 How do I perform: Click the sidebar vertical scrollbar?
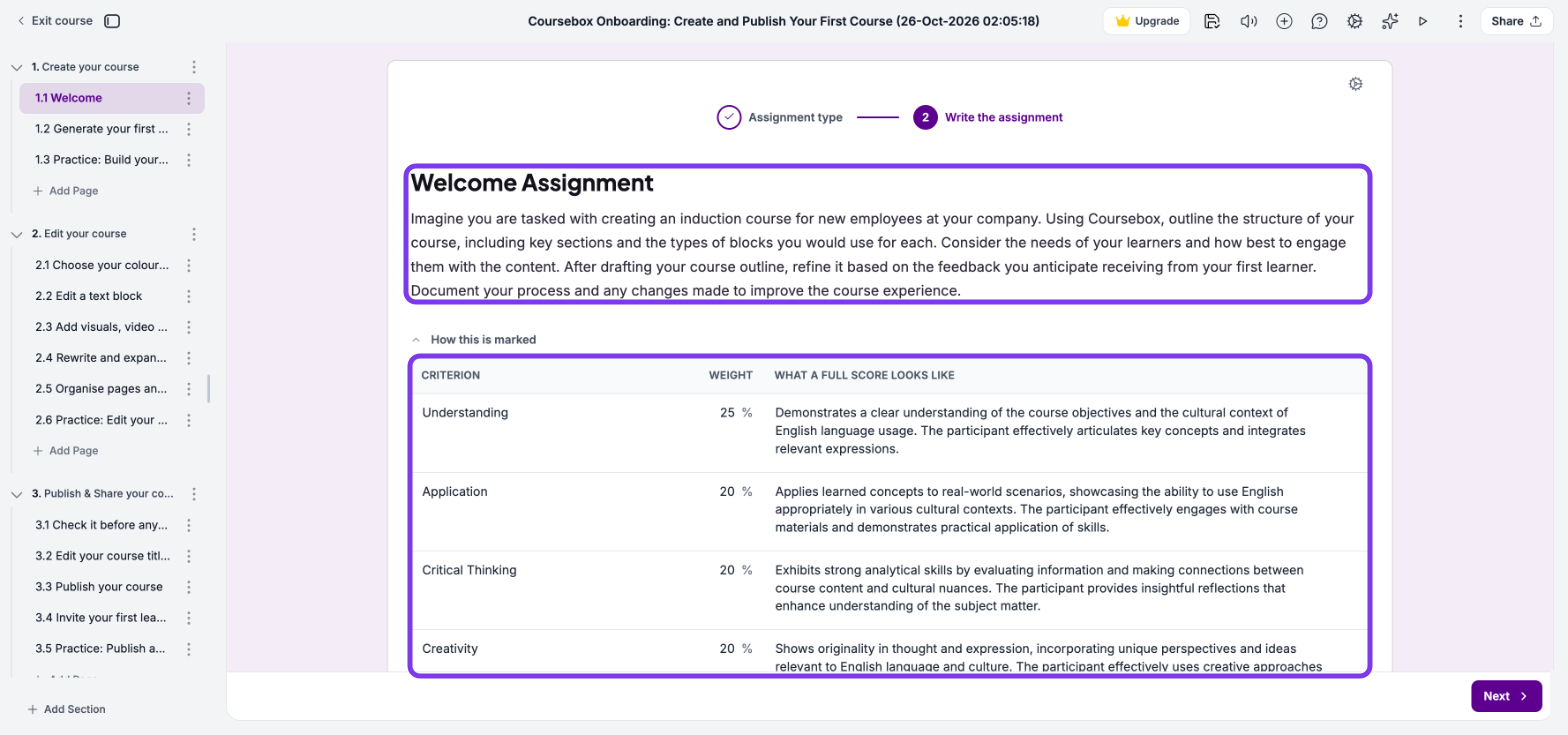tap(208, 389)
